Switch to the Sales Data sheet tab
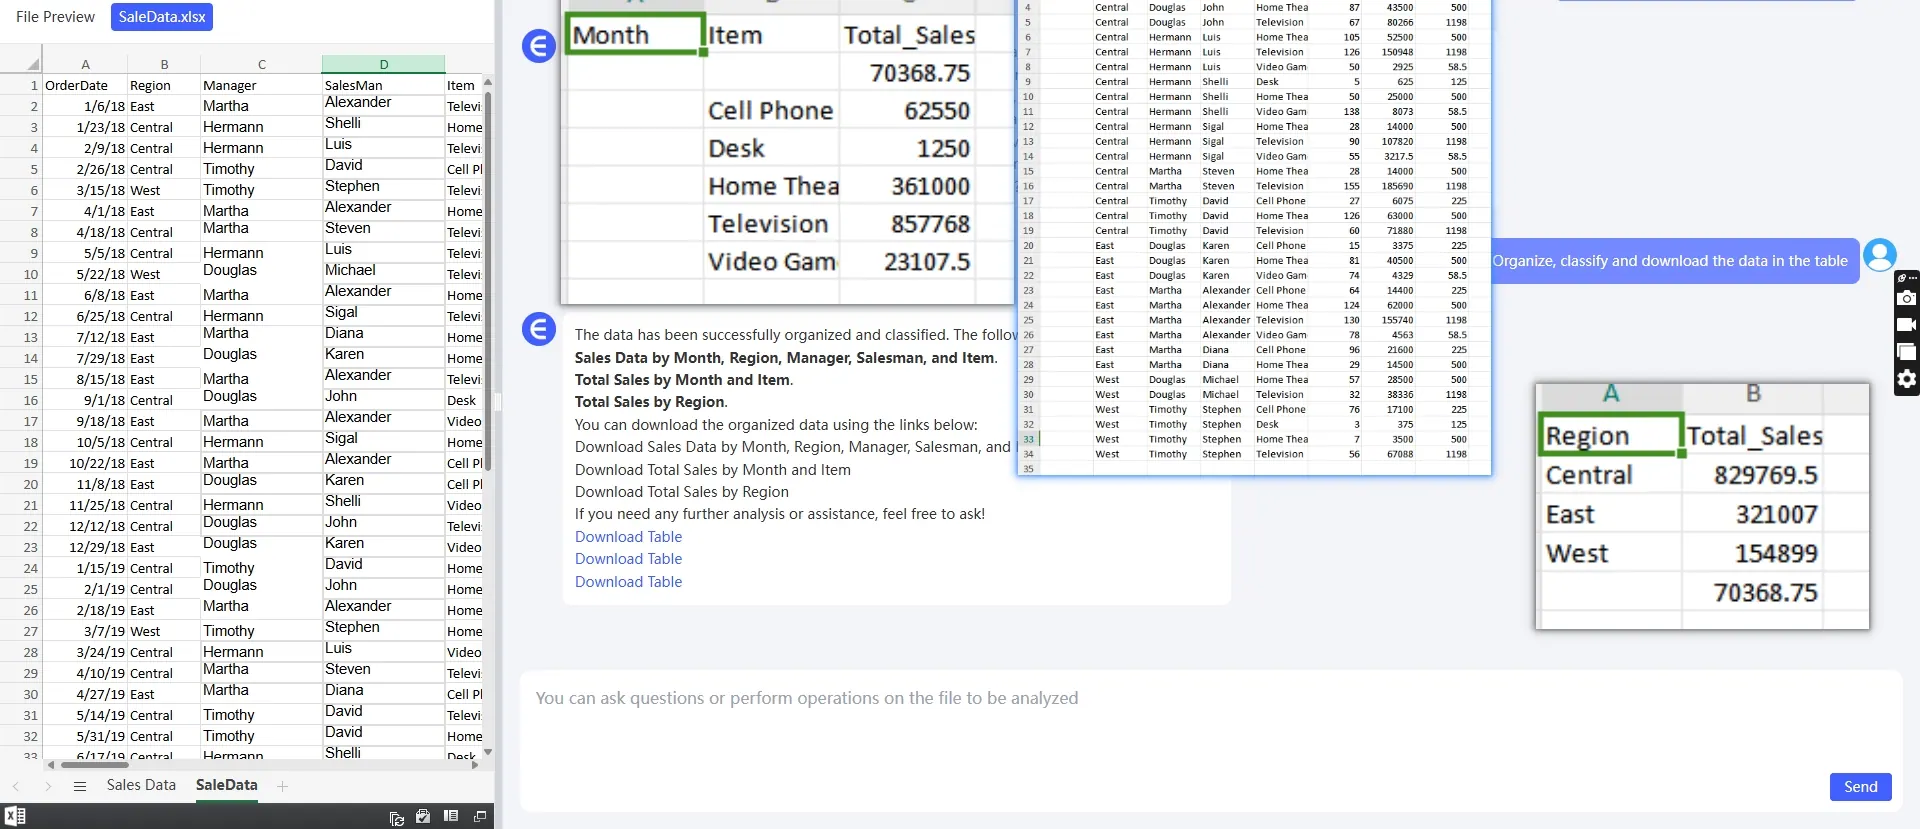Screen dimensions: 1920x829 [x=141, y=785]
